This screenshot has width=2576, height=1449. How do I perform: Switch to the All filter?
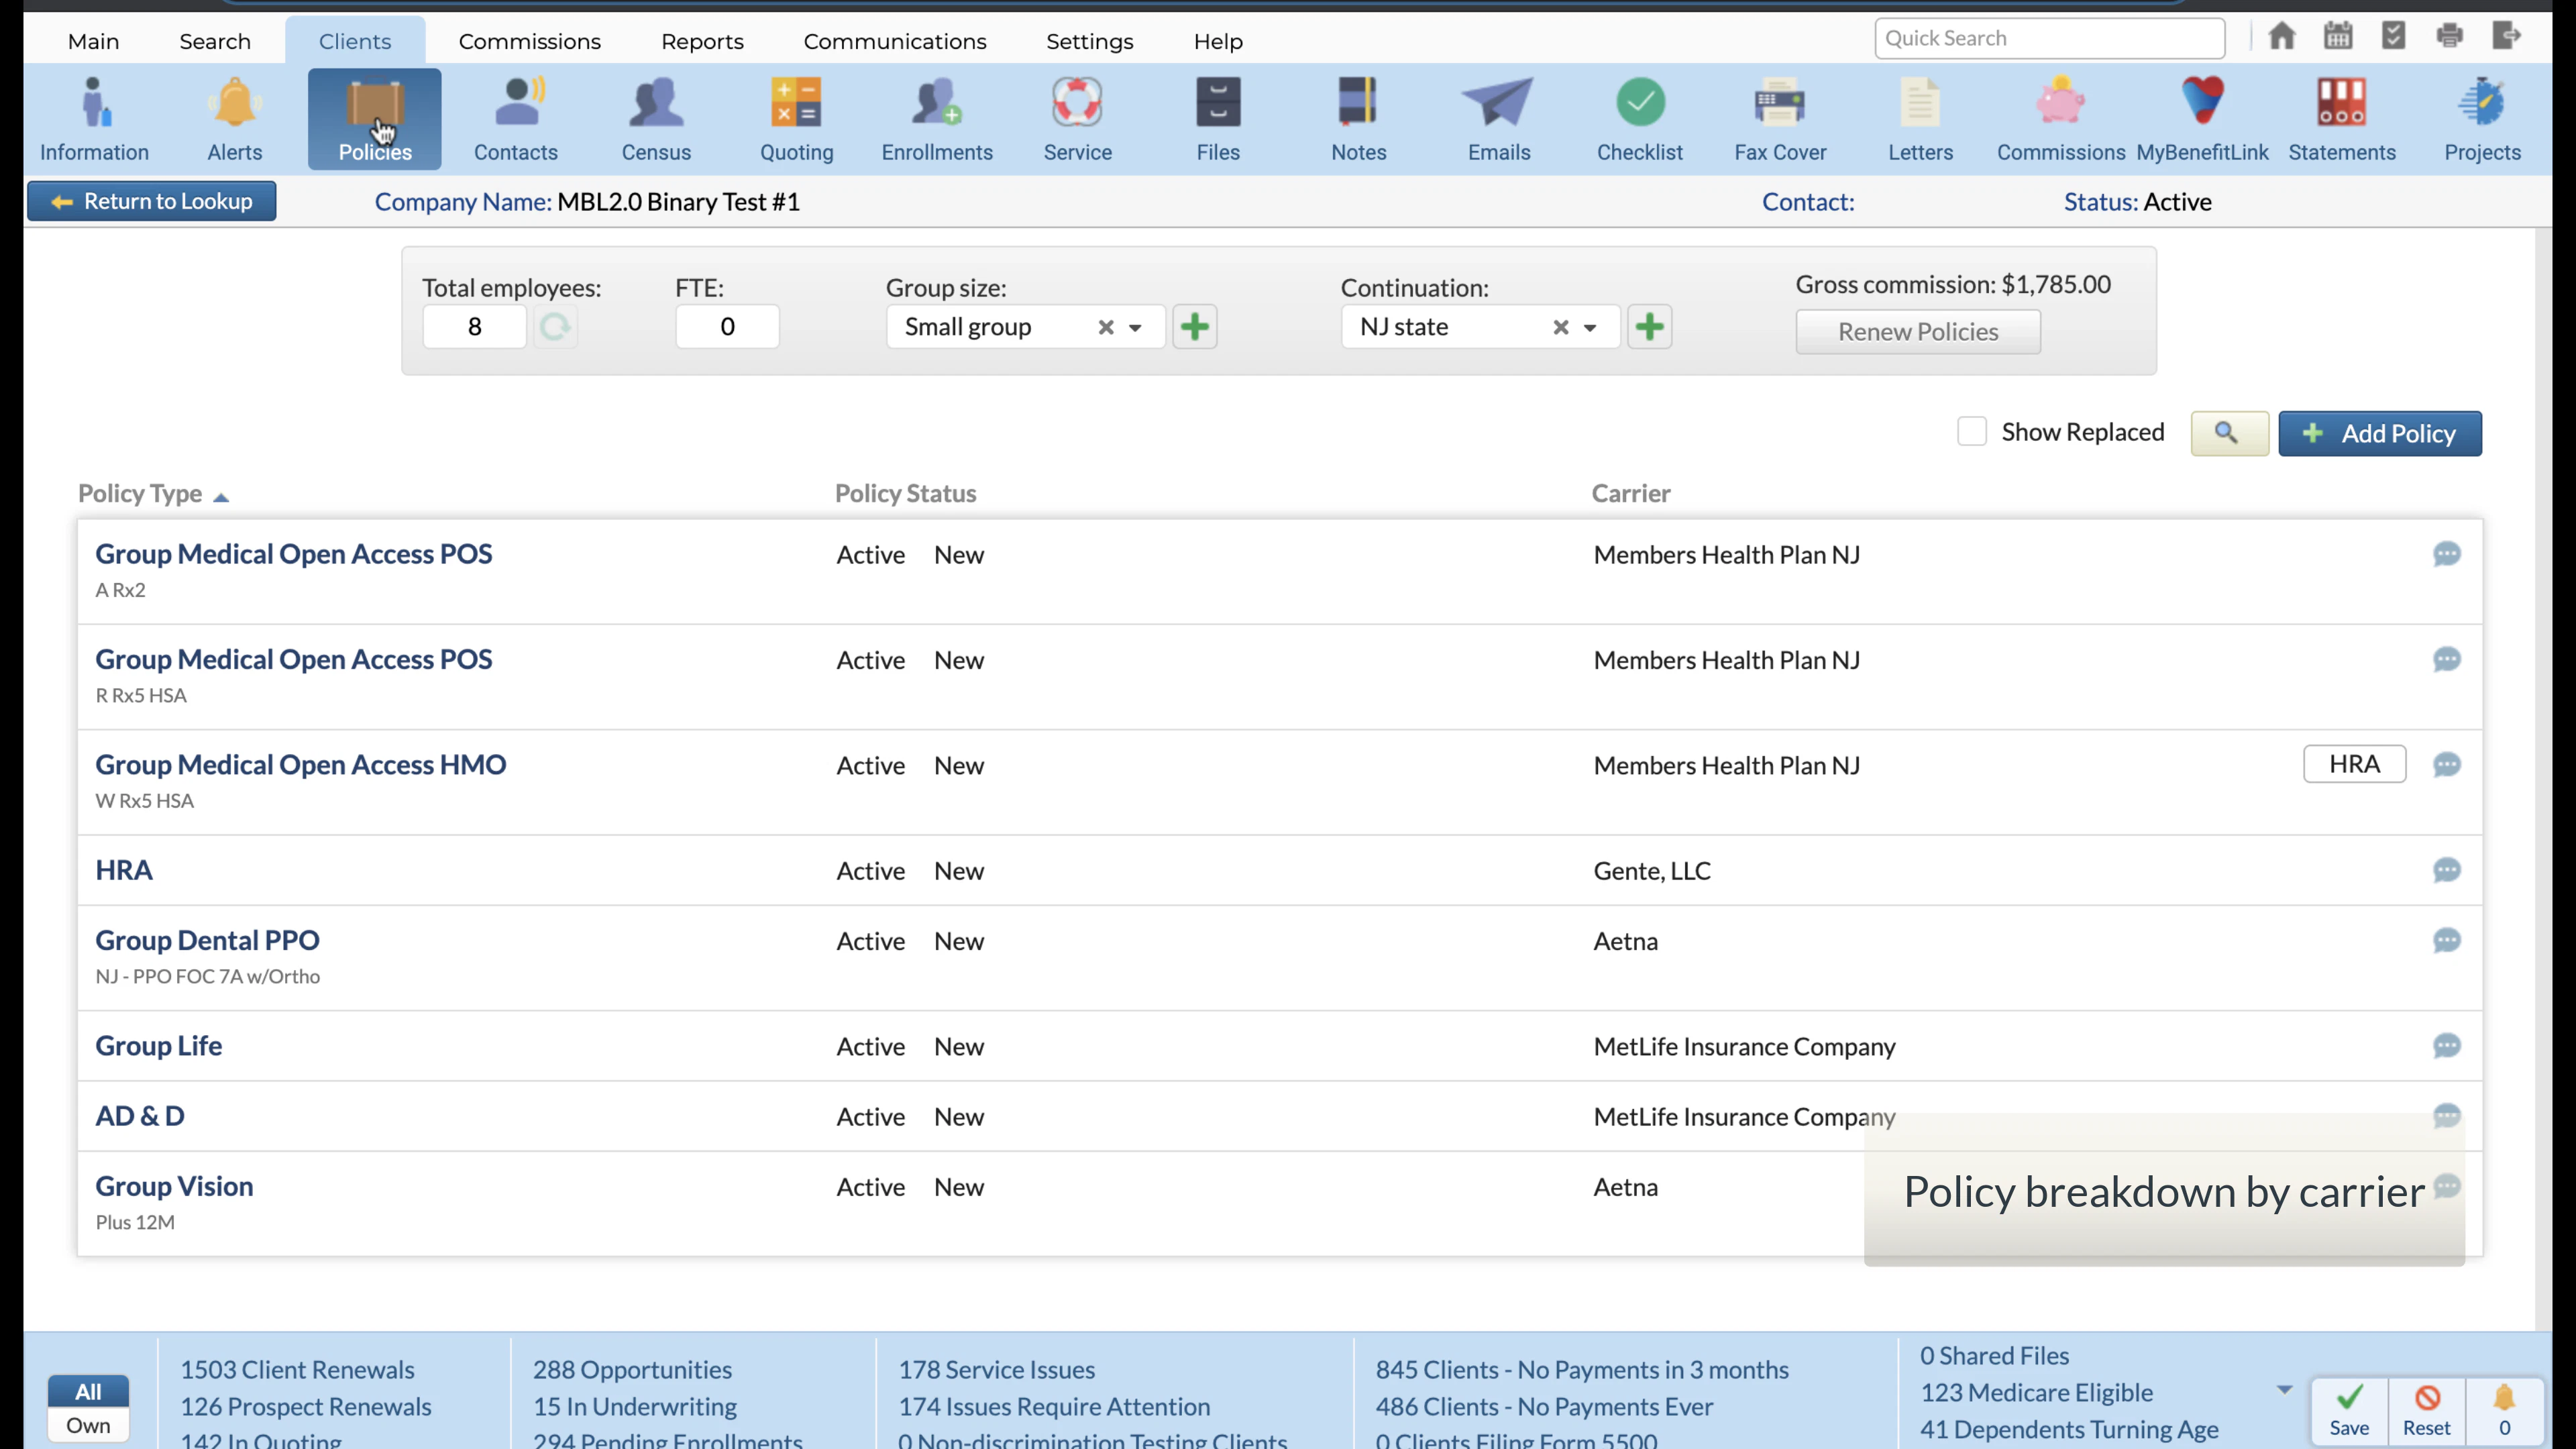click(x=88, y=1391)
